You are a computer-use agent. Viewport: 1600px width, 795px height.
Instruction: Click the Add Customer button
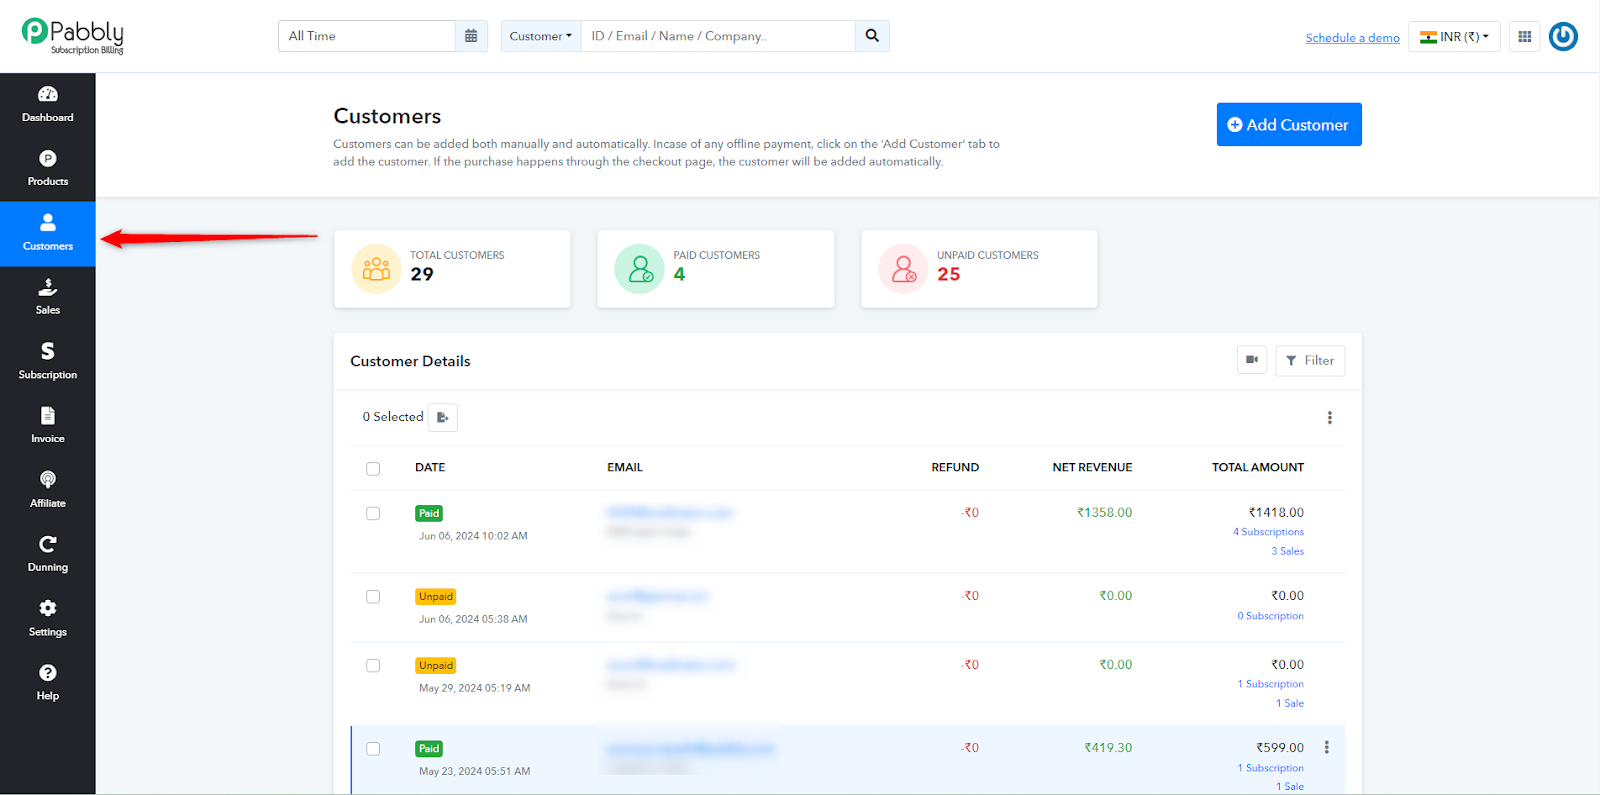[1289, 125]
